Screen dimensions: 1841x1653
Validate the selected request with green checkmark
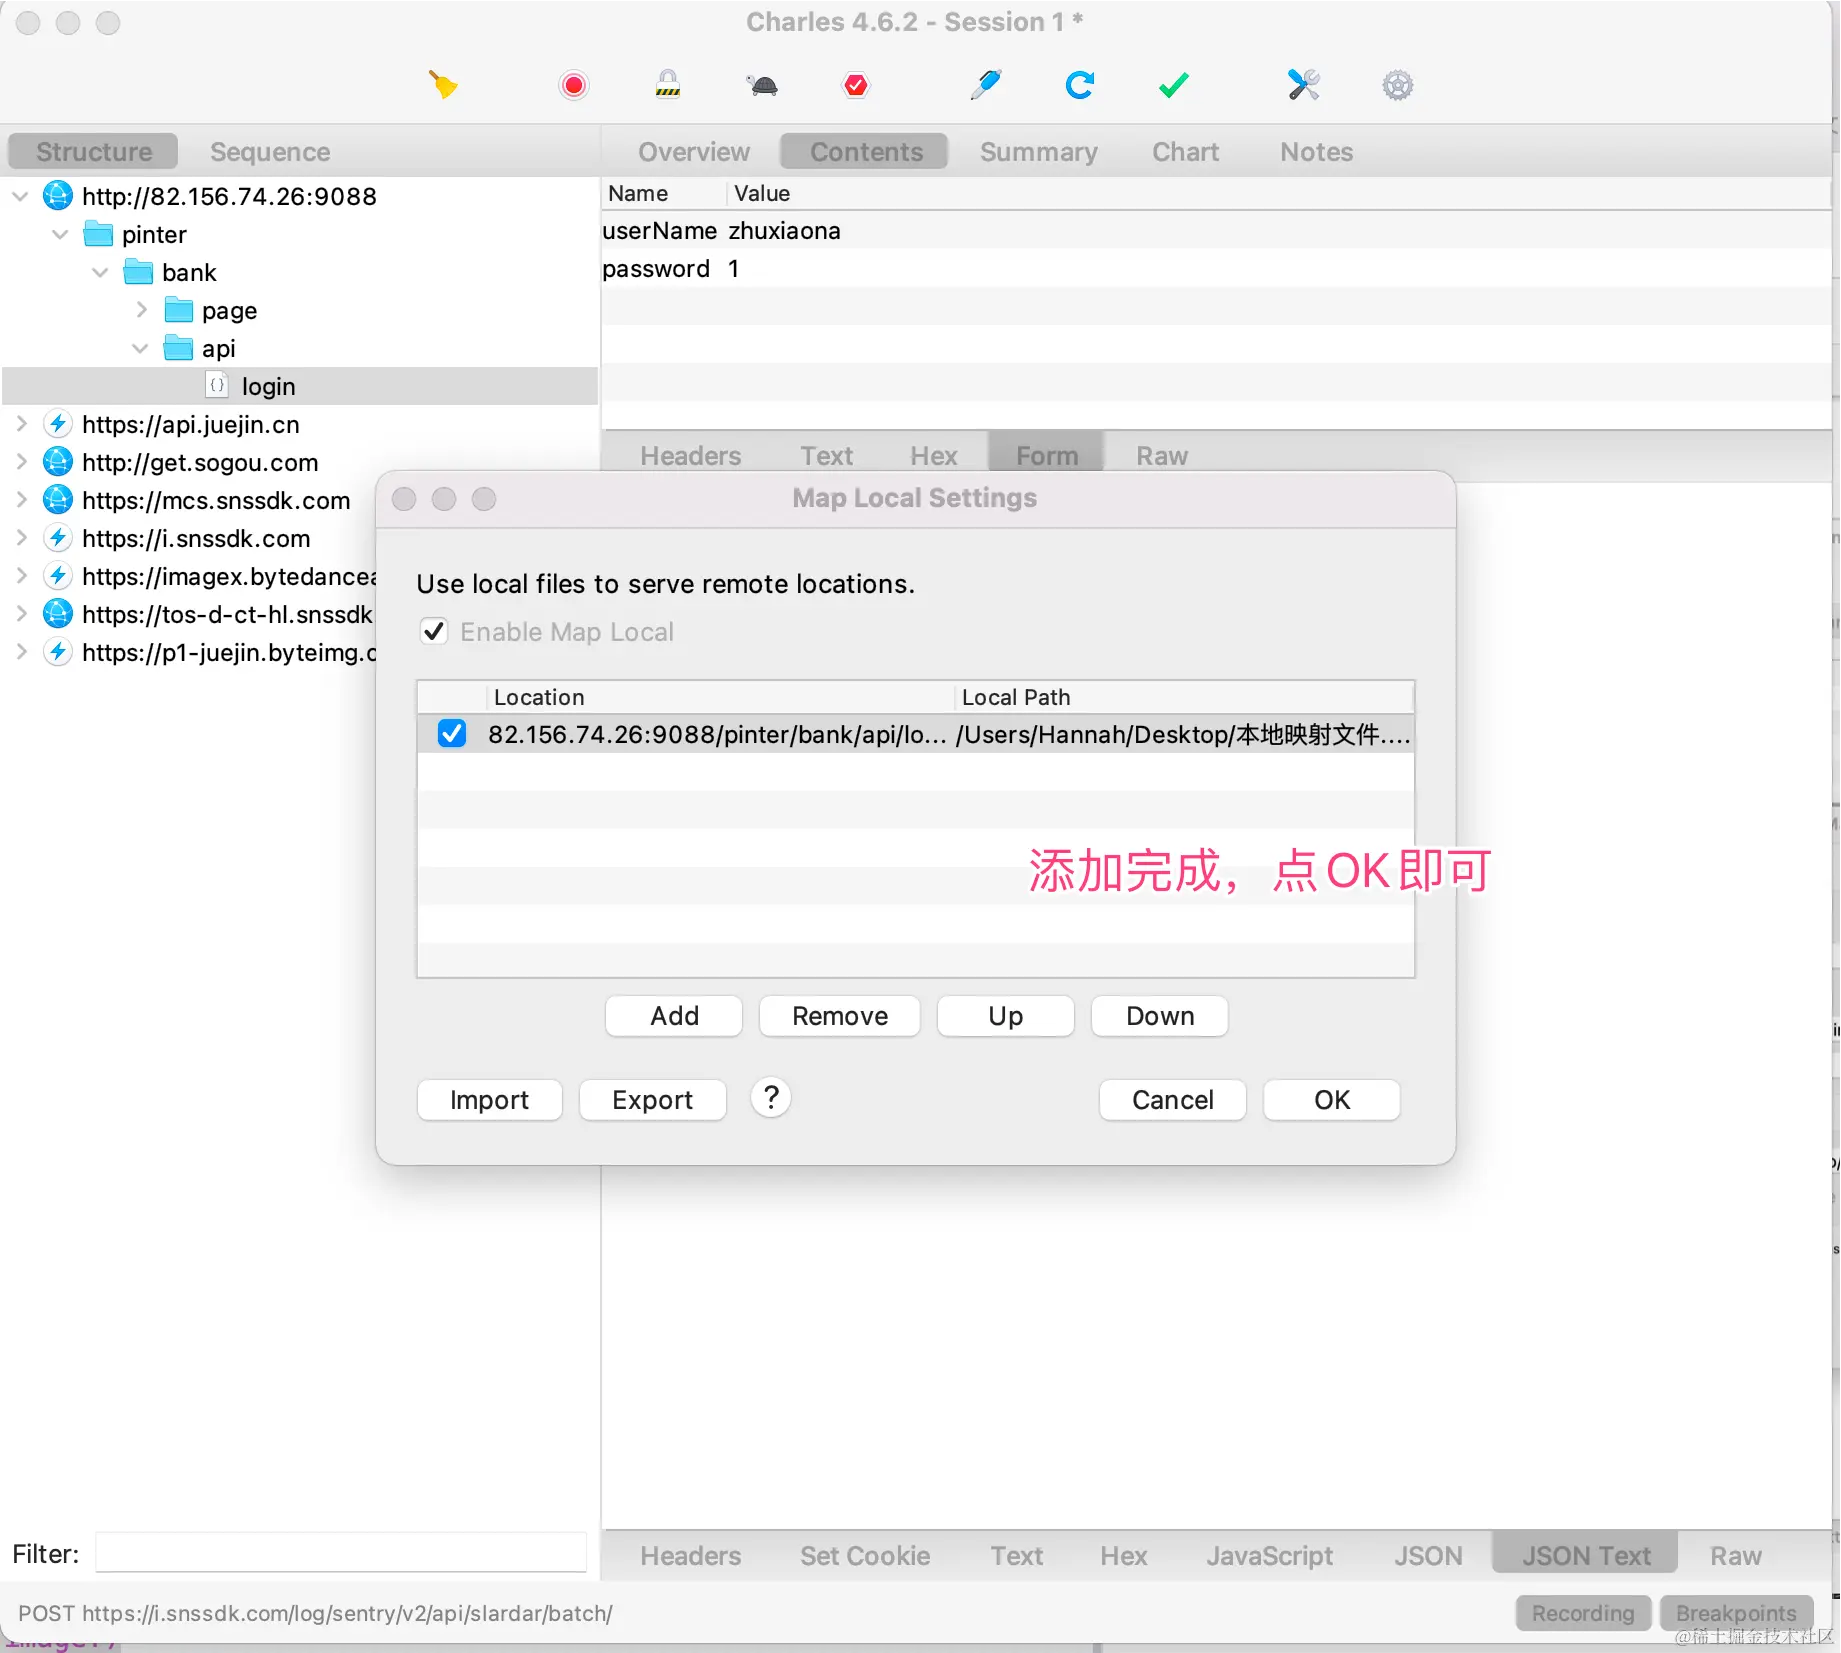(x=1174, y=85)
